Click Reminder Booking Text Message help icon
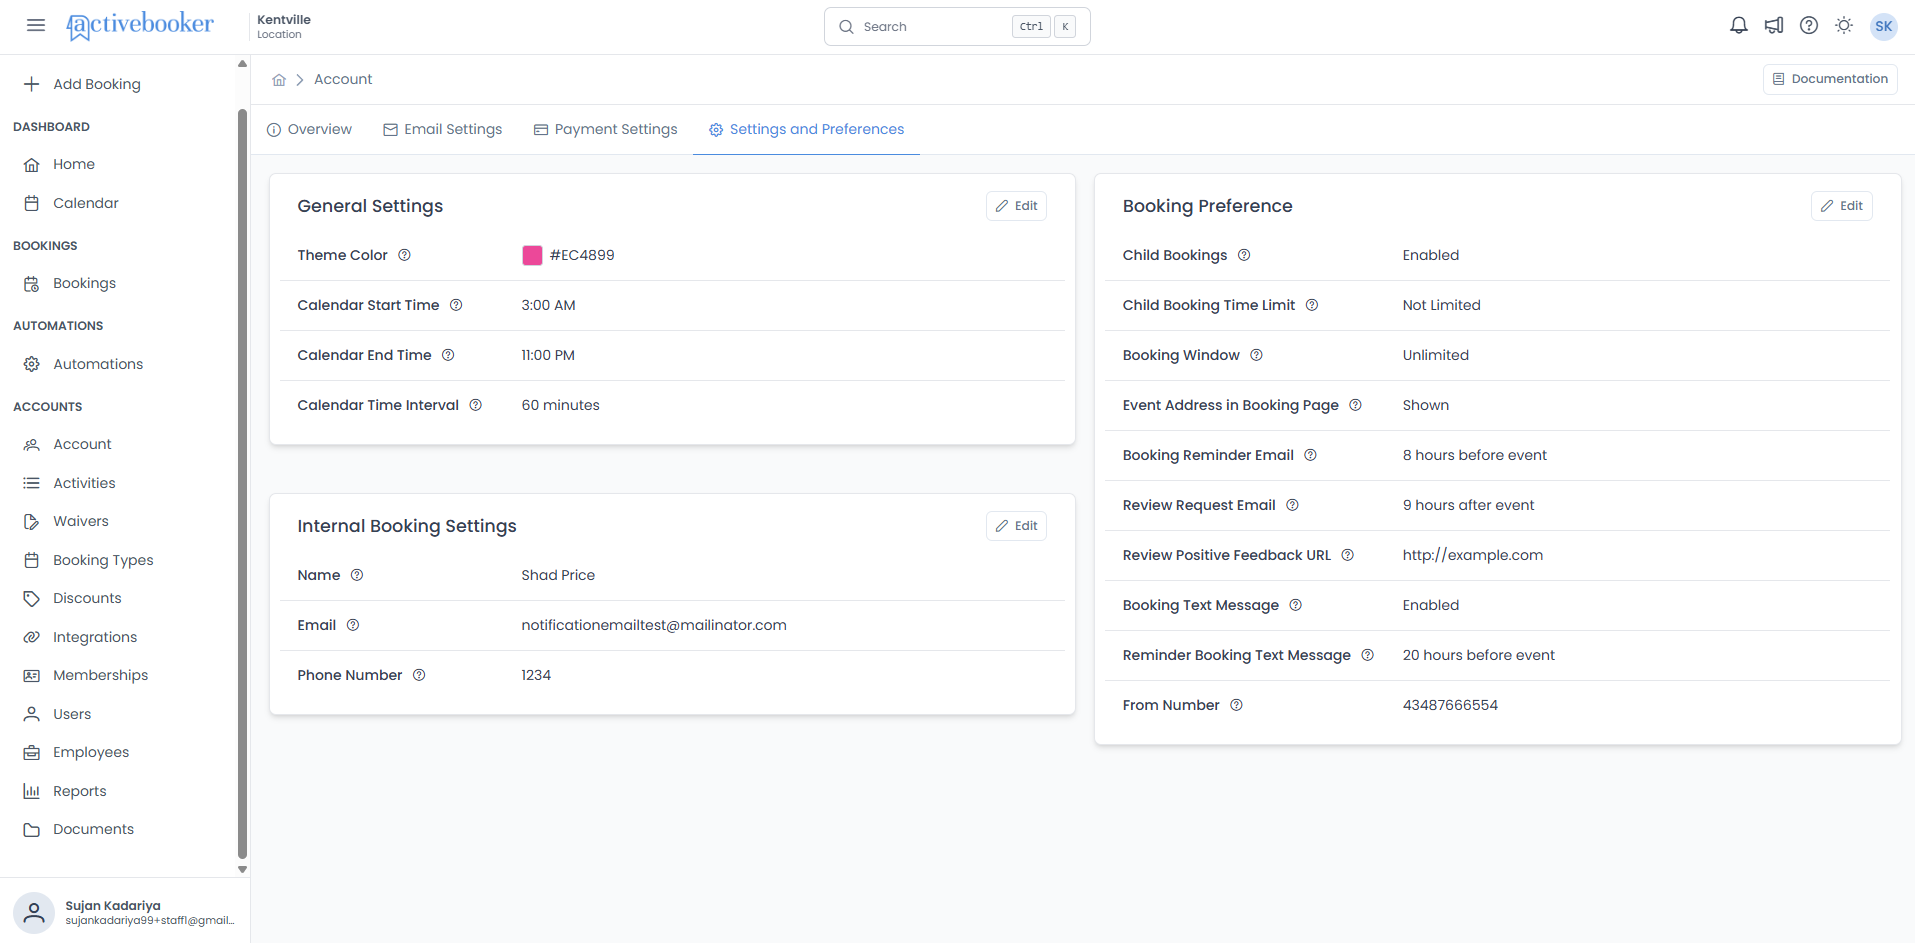 pos(1368,655)
